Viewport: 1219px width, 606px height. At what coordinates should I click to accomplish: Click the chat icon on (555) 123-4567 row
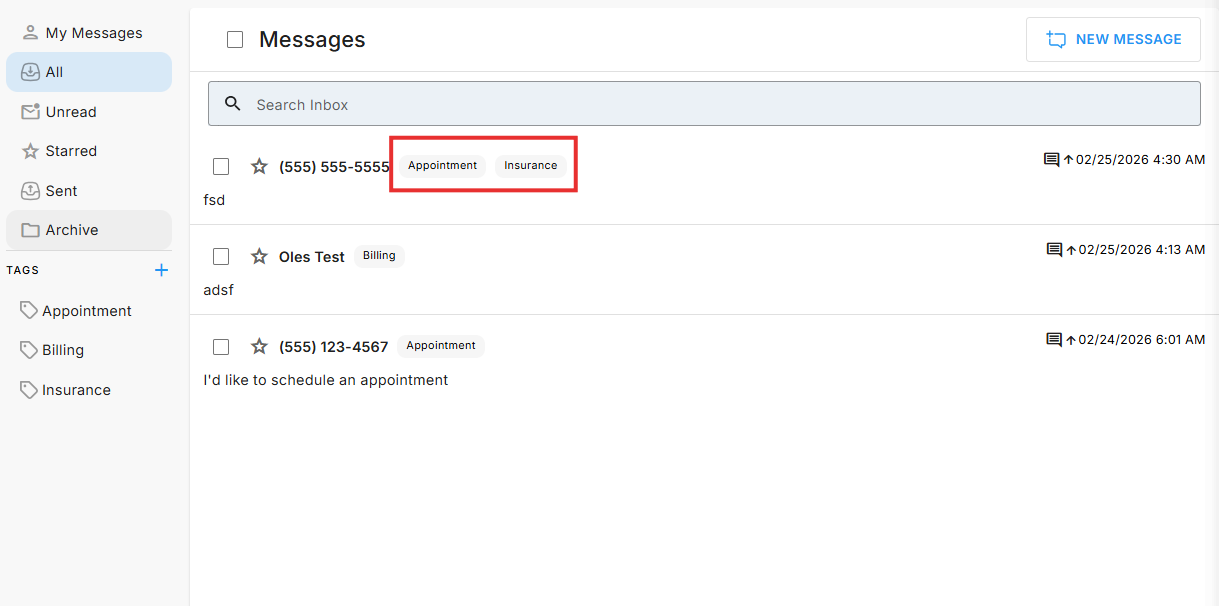point(1053,340)
